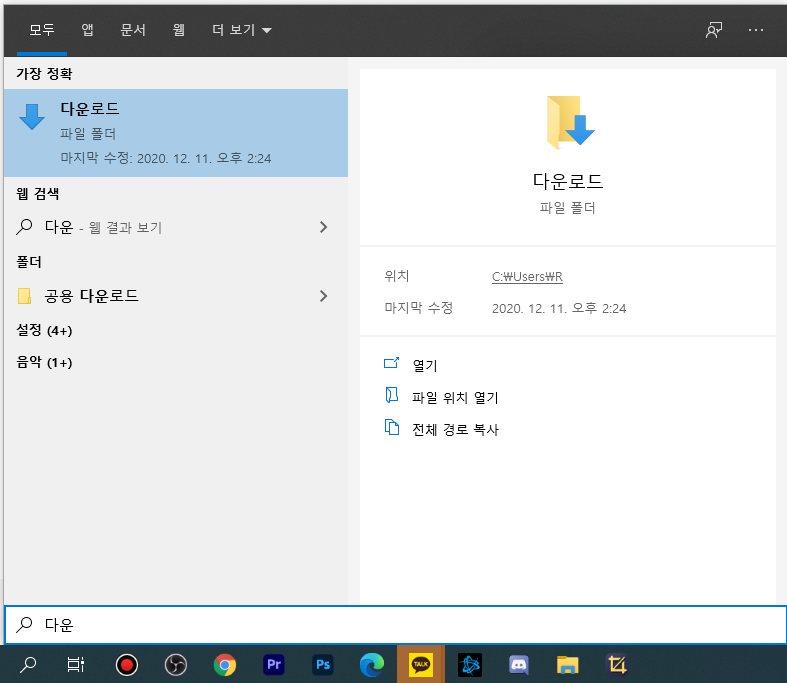Click the large 다운로드 folder preview icon
787x683 pixels.
point(570,122)
